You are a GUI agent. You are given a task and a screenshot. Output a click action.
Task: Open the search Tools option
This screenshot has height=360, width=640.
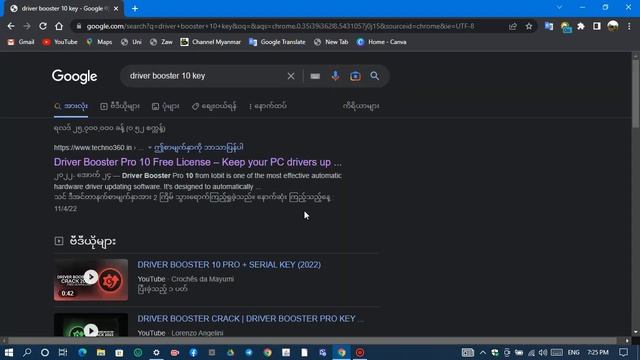361,106
